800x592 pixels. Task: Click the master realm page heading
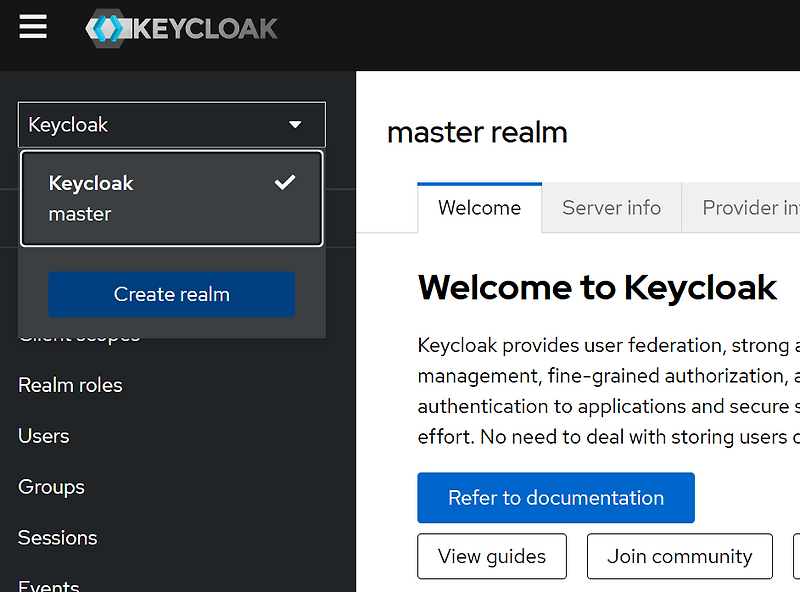477,131
